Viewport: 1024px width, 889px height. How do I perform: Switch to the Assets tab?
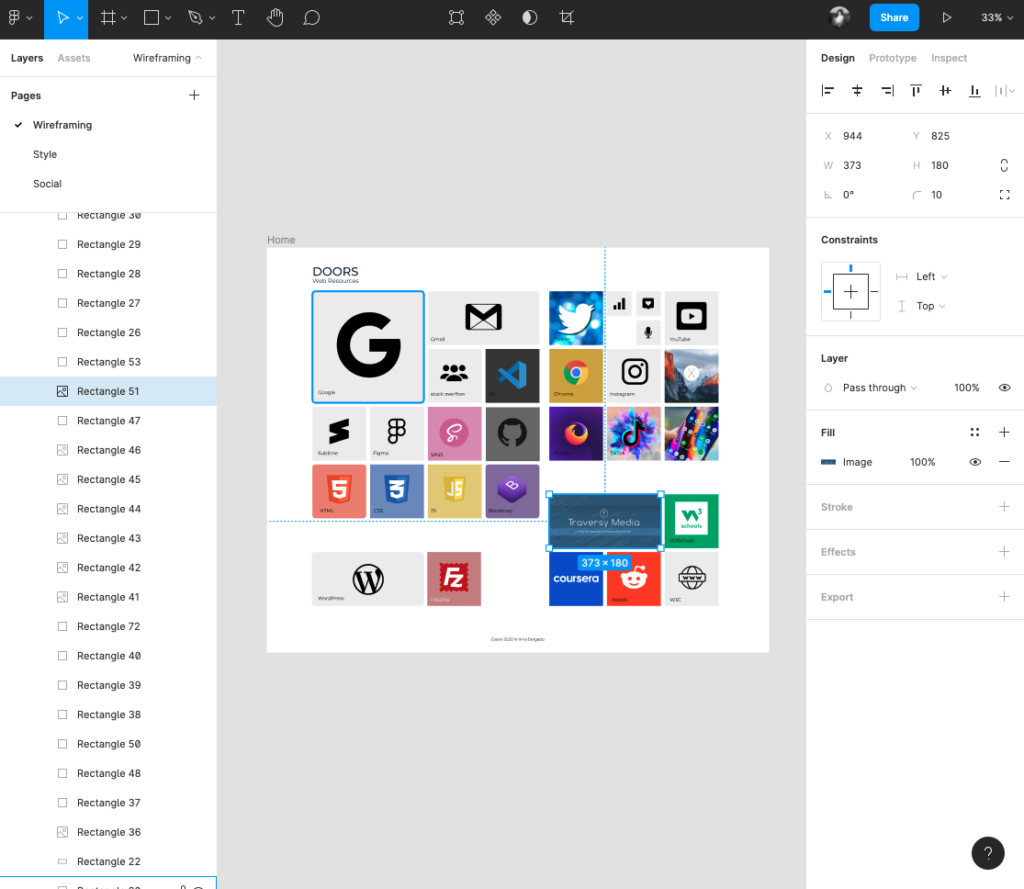[74, 58]
